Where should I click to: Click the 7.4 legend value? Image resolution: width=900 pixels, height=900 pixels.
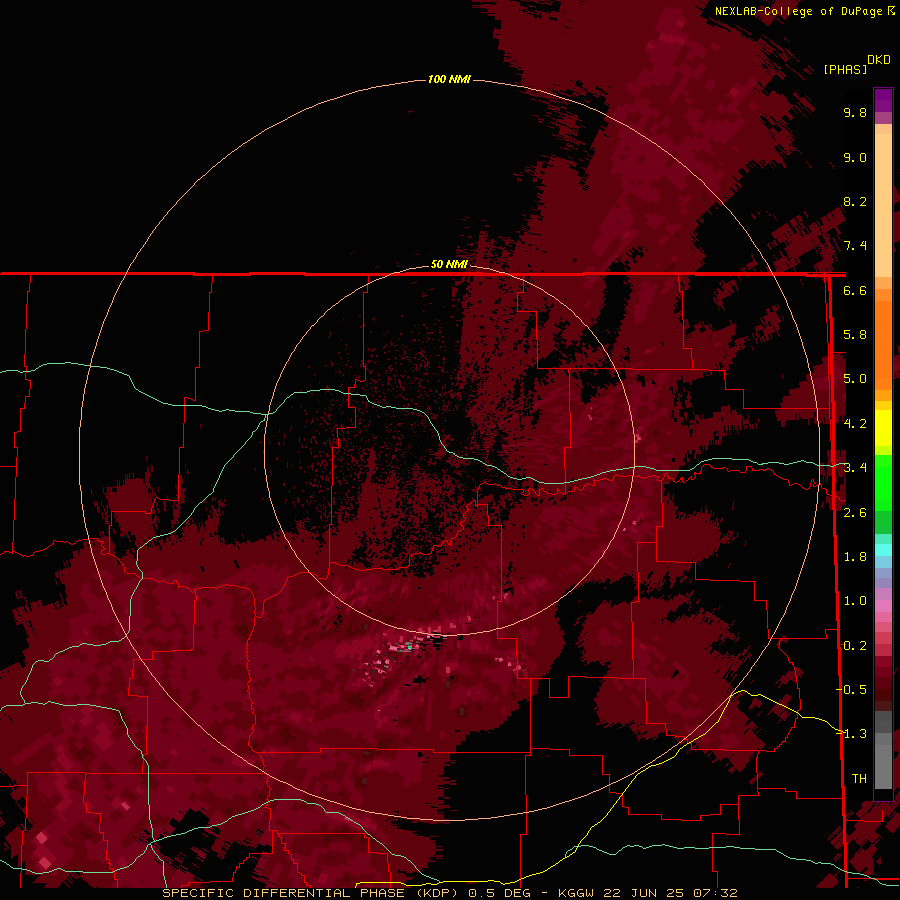(x=855, y=246)
